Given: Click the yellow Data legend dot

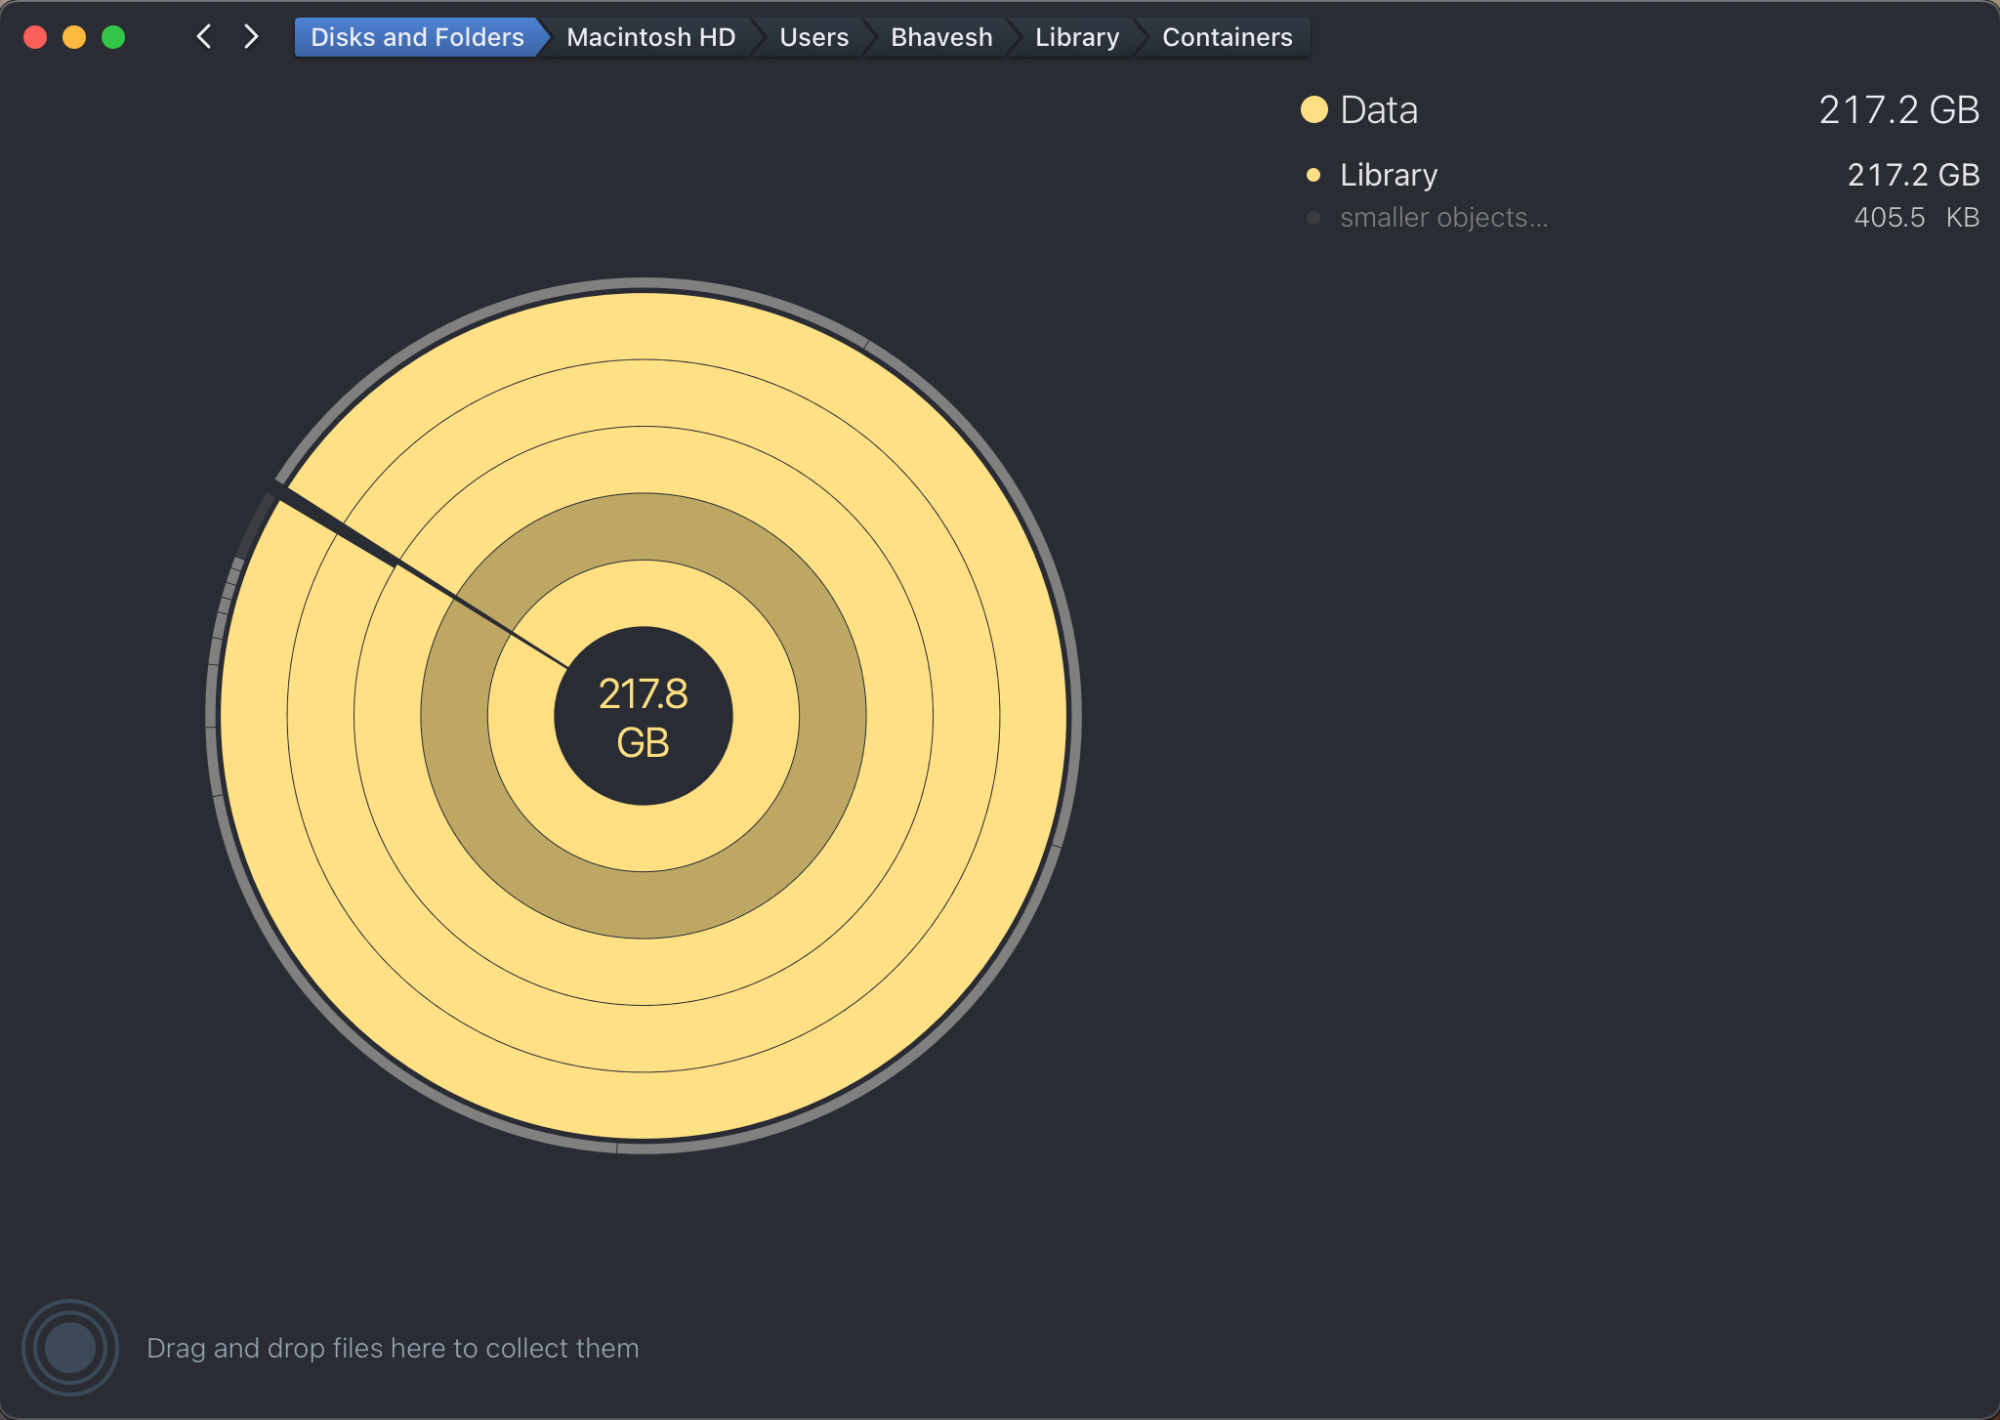Looking at the screenshot, I should 1314,110.
